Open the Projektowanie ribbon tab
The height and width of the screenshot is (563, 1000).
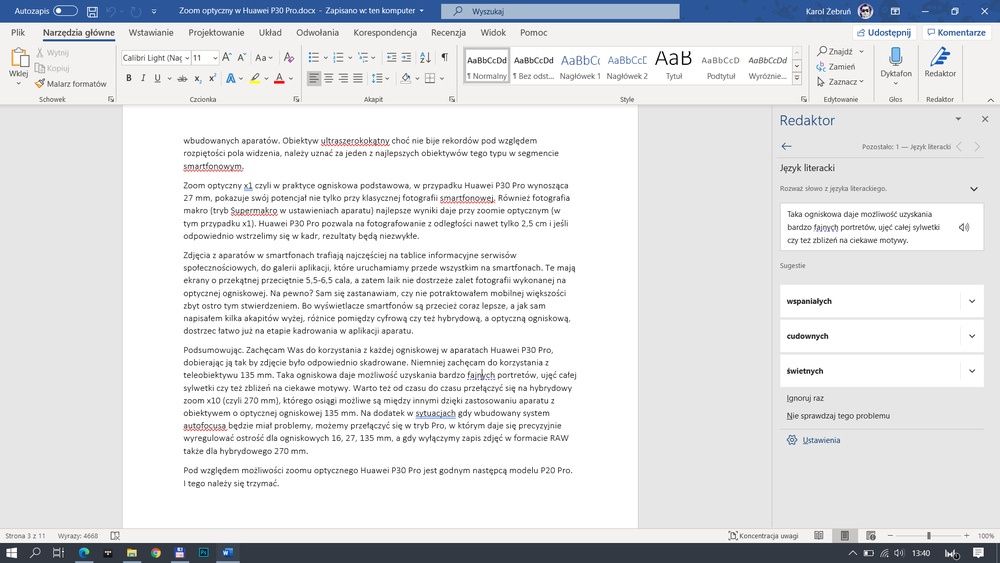coord(216,33)
